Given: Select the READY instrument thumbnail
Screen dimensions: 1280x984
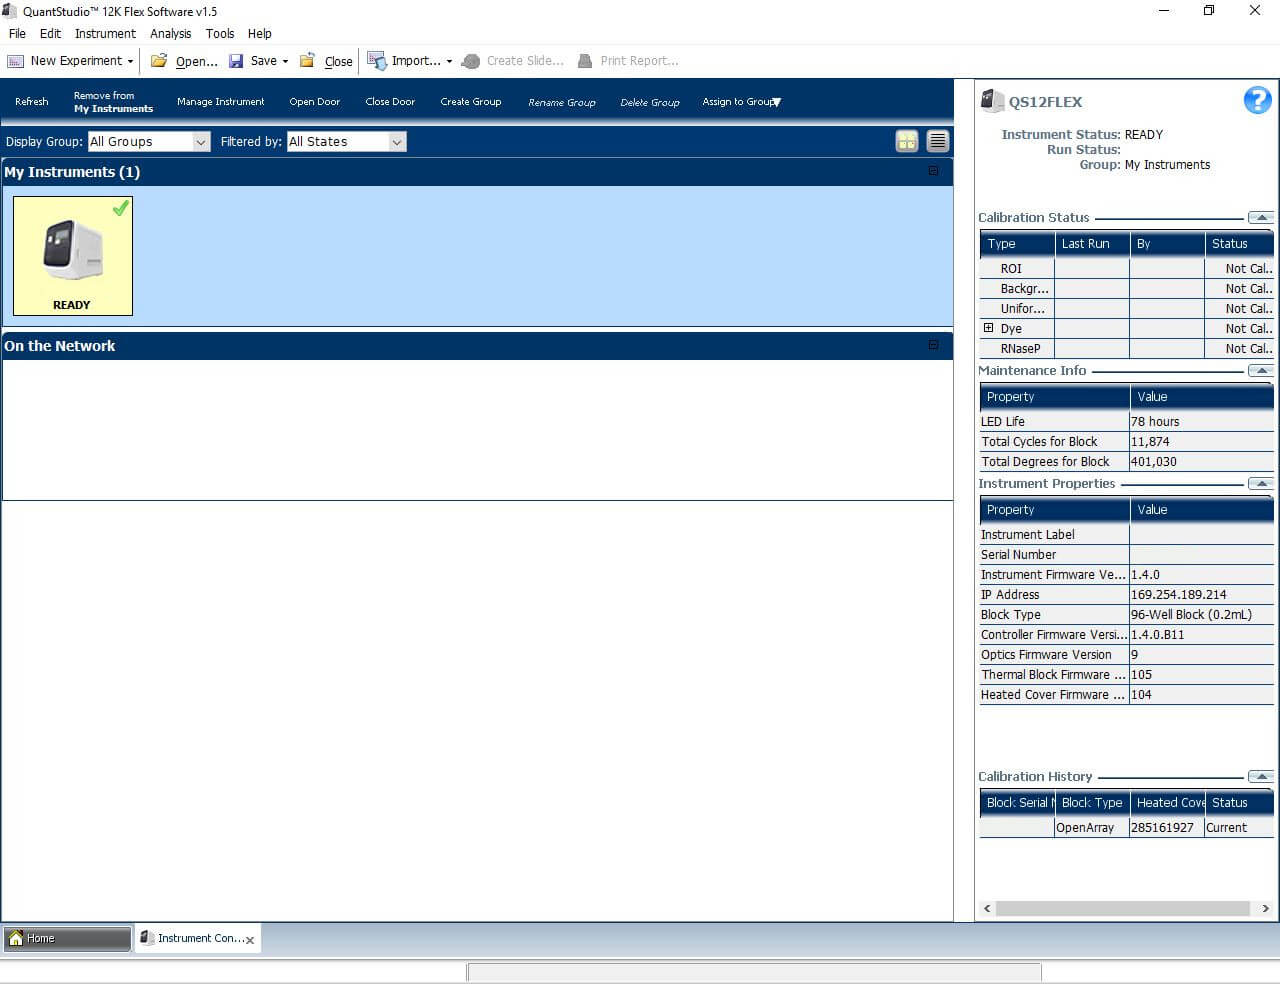Looking at the screenshot, I should (72, 255).
